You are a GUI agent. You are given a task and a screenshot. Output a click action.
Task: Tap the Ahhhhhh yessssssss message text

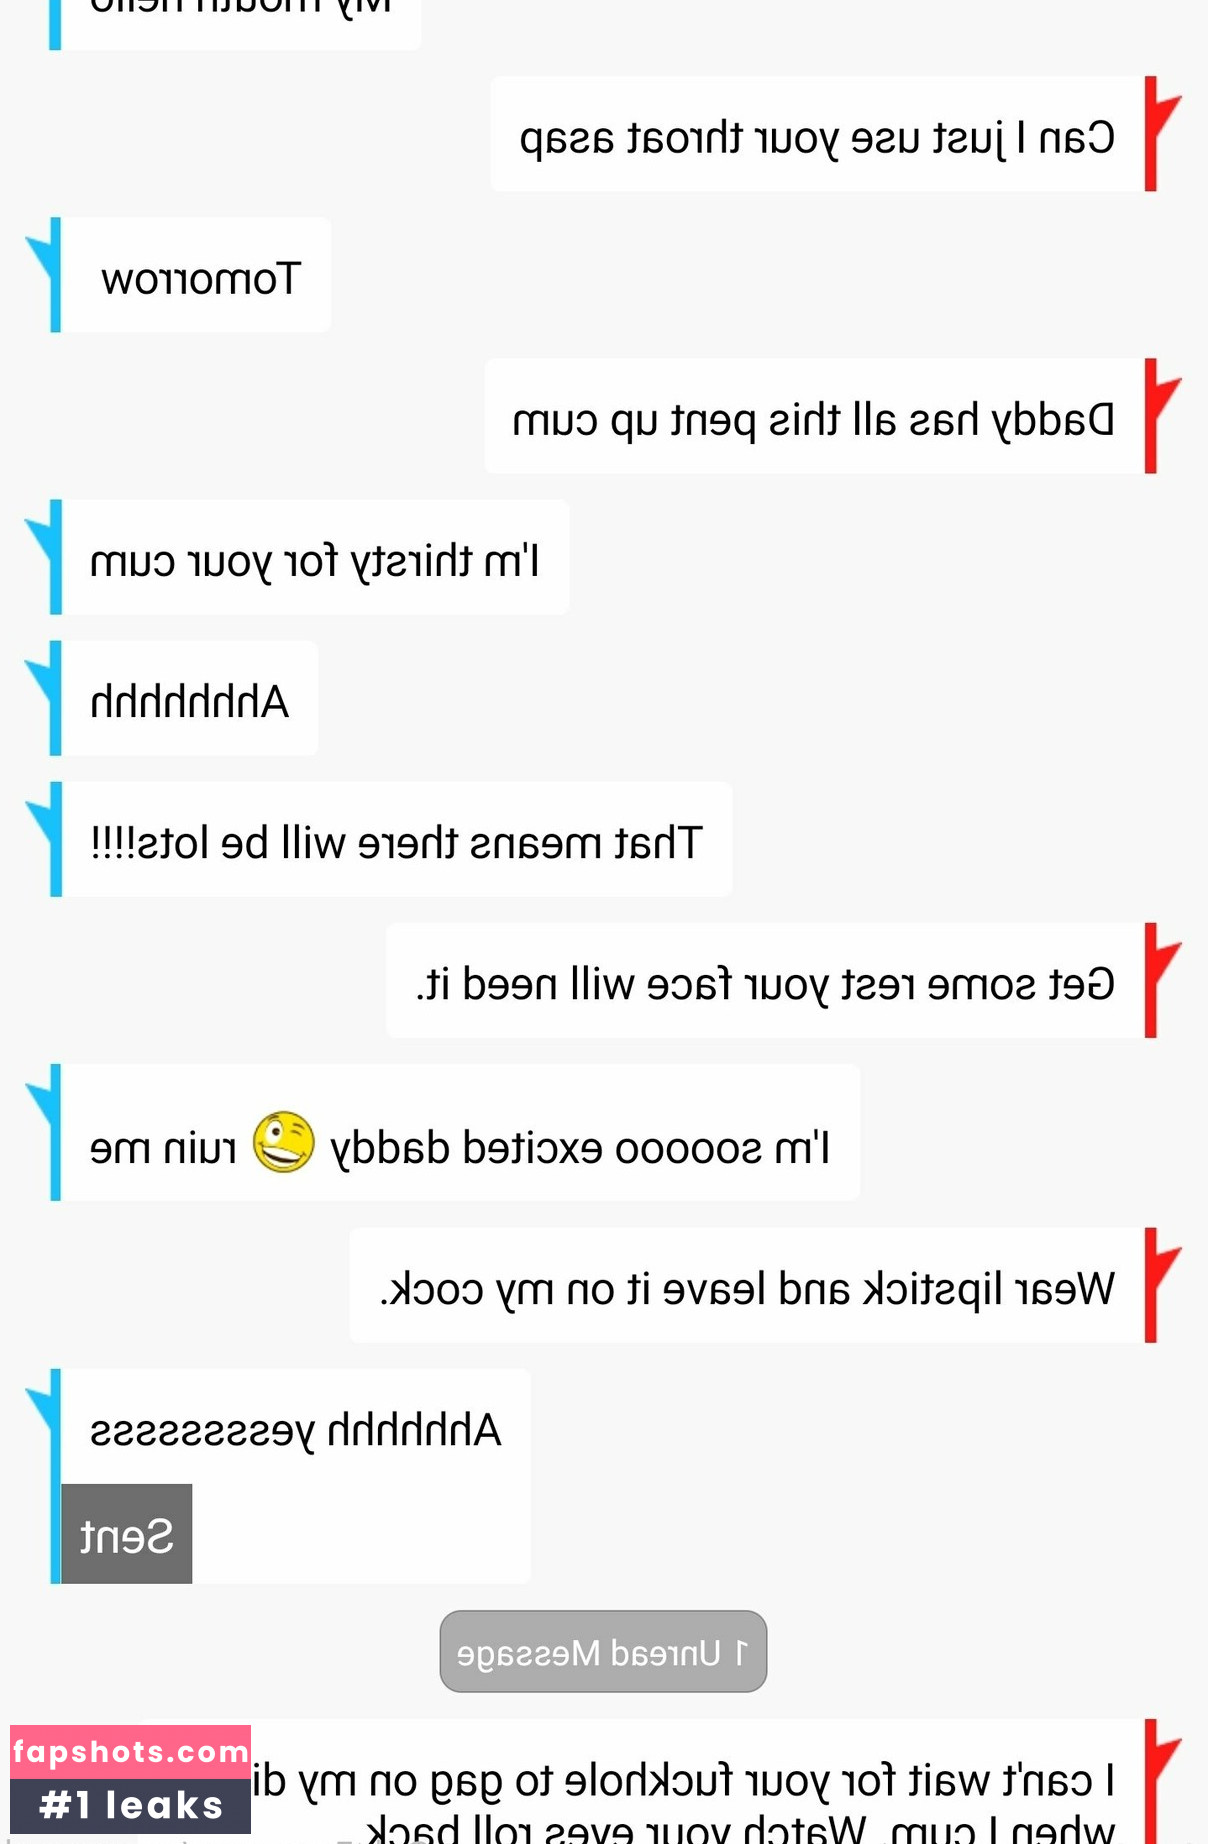click(296, 1430)
